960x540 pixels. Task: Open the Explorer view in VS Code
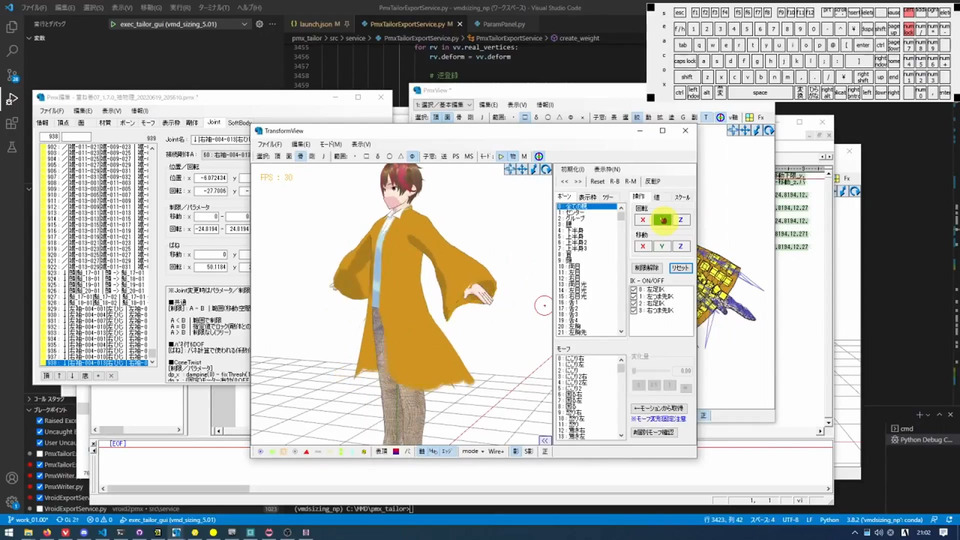tap(12, 27)
